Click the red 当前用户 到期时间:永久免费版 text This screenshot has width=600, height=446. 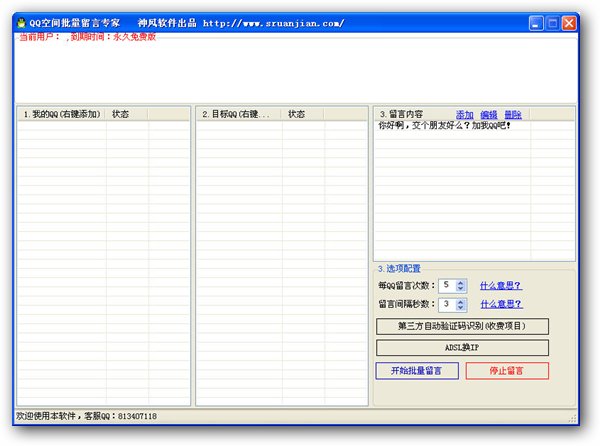88,37
